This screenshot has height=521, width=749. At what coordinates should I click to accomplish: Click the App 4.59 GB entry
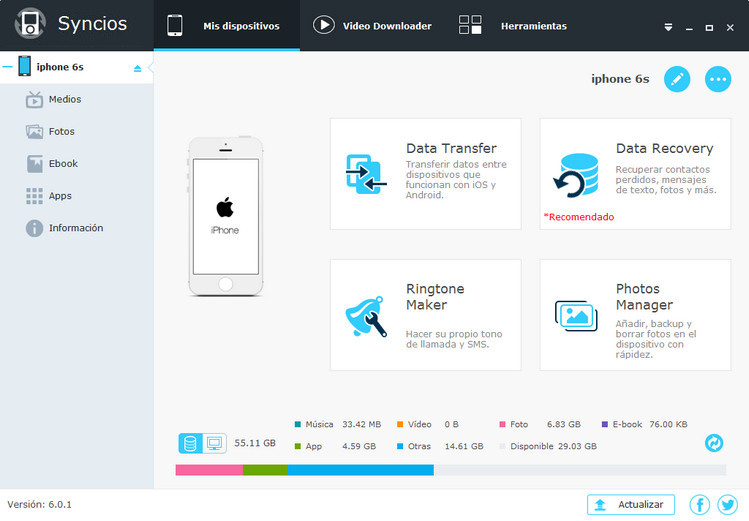point(335,446)
